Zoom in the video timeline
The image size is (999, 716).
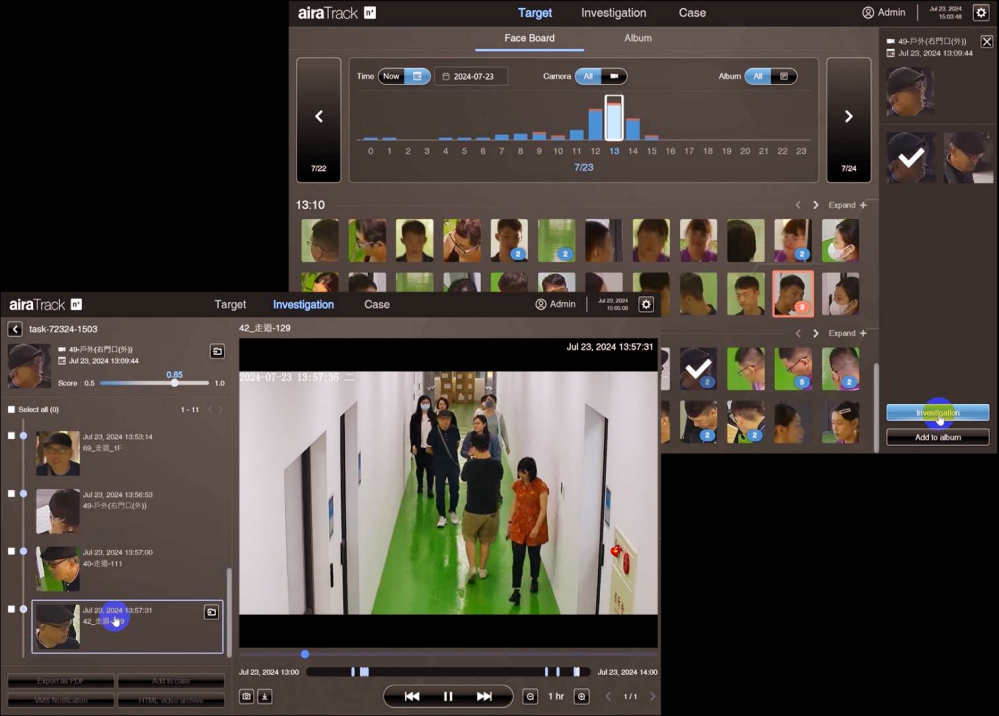tap(581, 696)
